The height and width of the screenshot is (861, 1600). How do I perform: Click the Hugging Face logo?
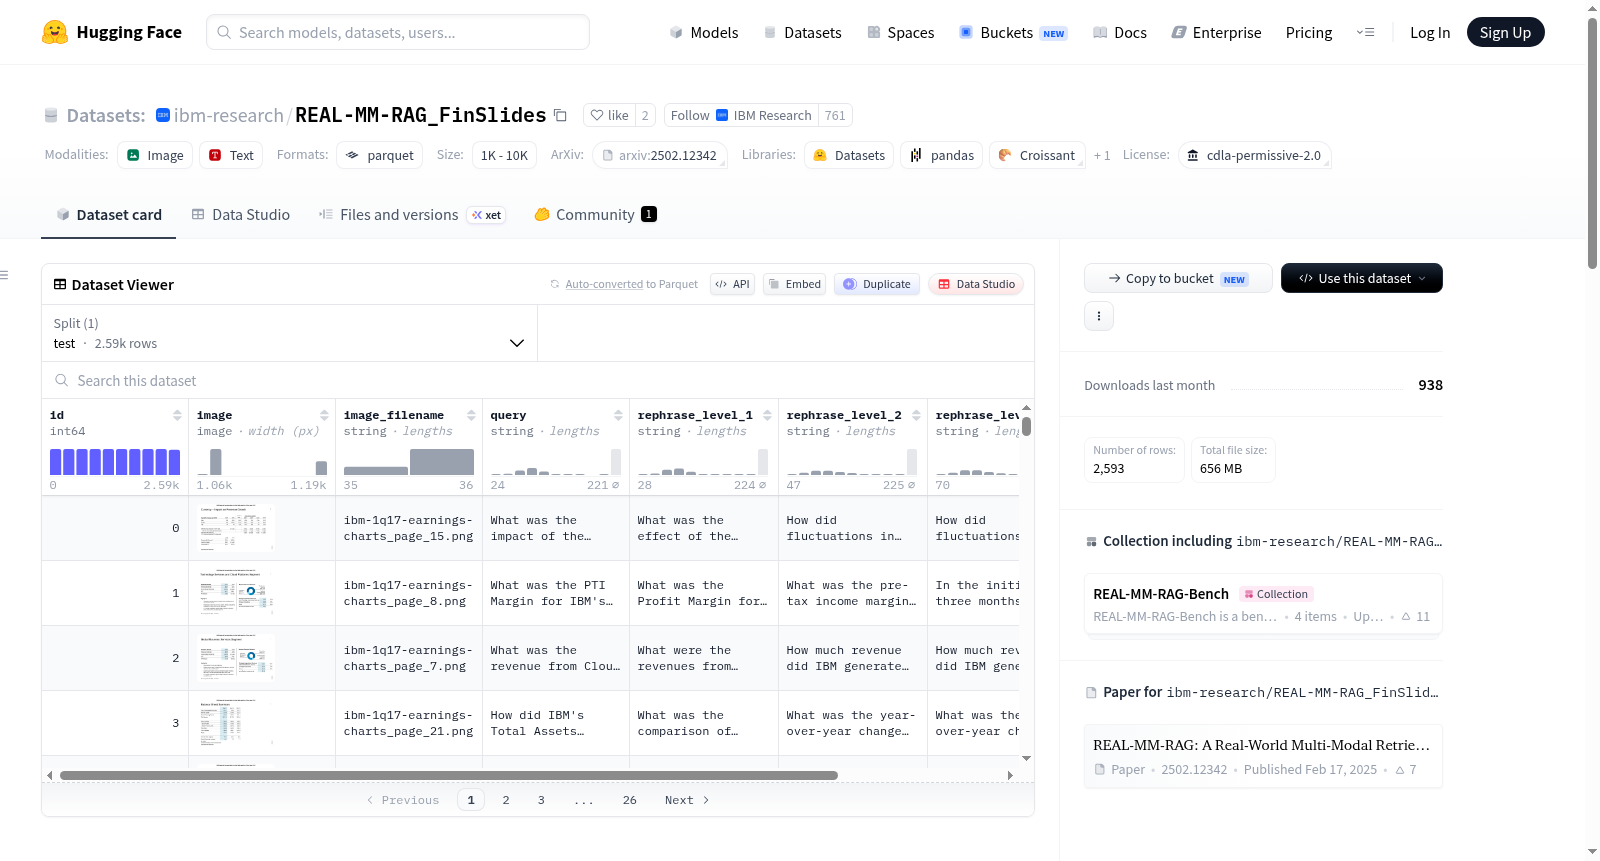[x=111, y=32]
